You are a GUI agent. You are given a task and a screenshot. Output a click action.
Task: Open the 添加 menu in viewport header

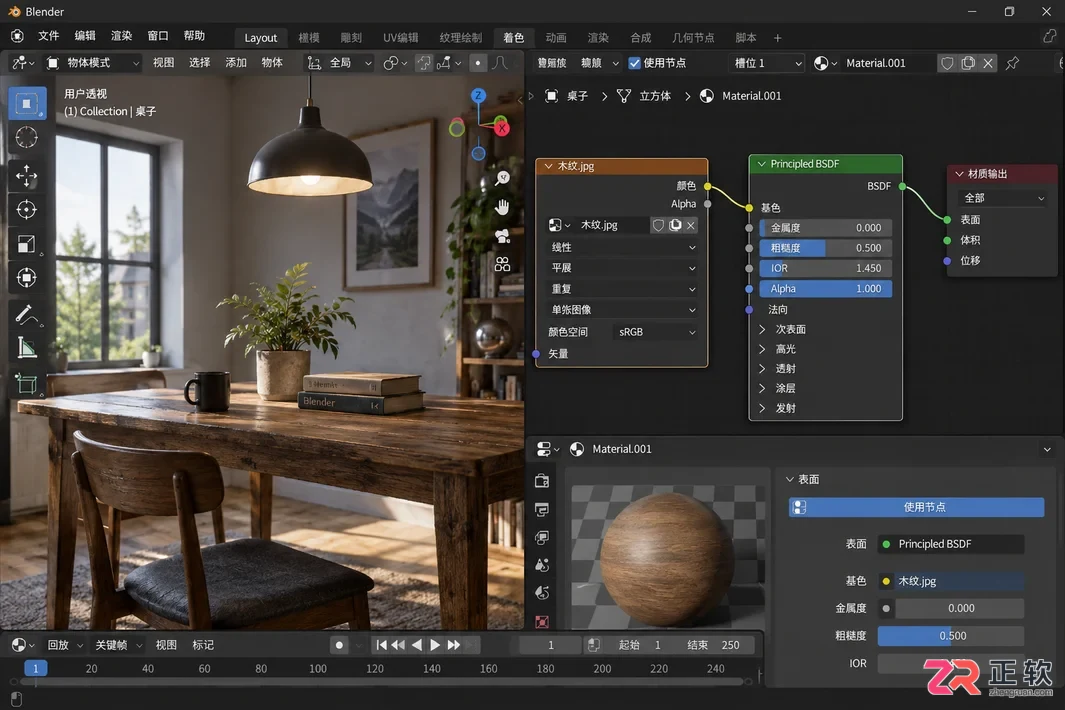236,63
